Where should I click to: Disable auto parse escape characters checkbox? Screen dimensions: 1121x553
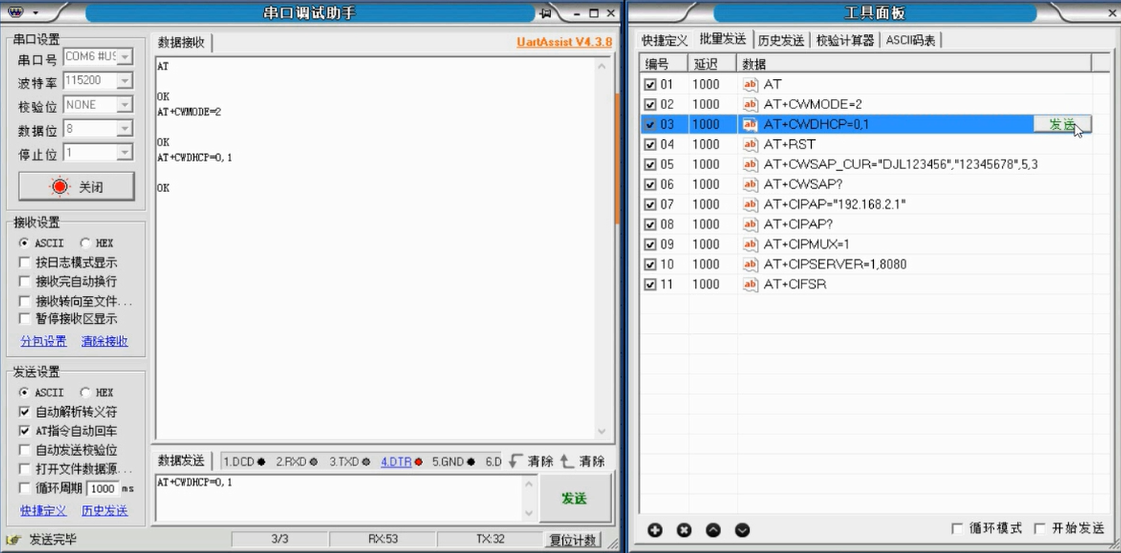tap(24, 412)
